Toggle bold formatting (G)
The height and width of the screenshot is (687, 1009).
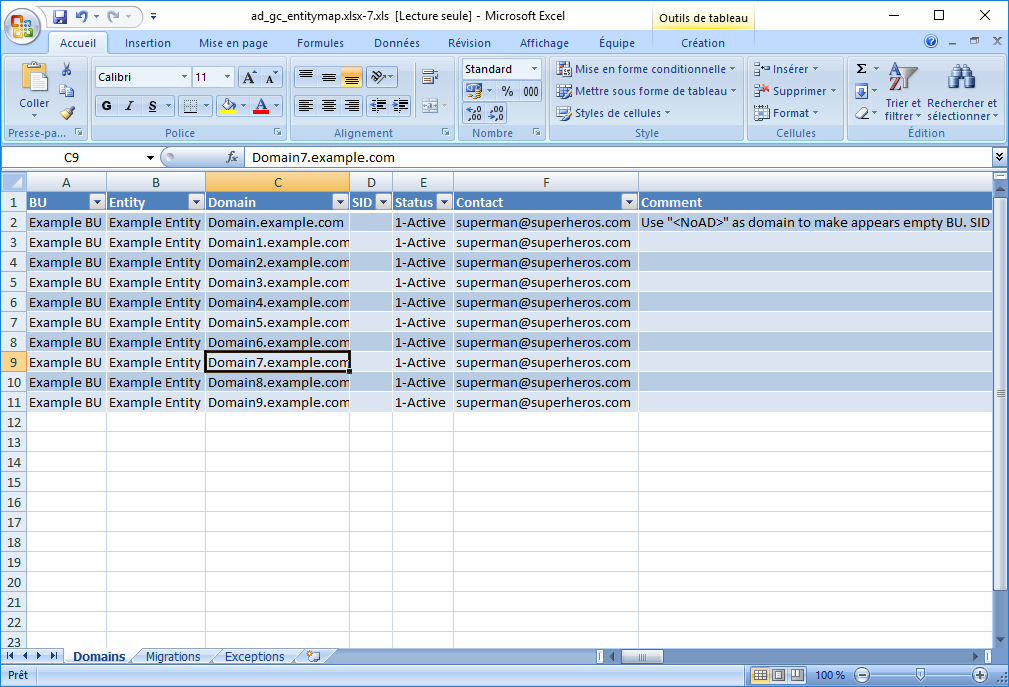[x=107, y=105]
